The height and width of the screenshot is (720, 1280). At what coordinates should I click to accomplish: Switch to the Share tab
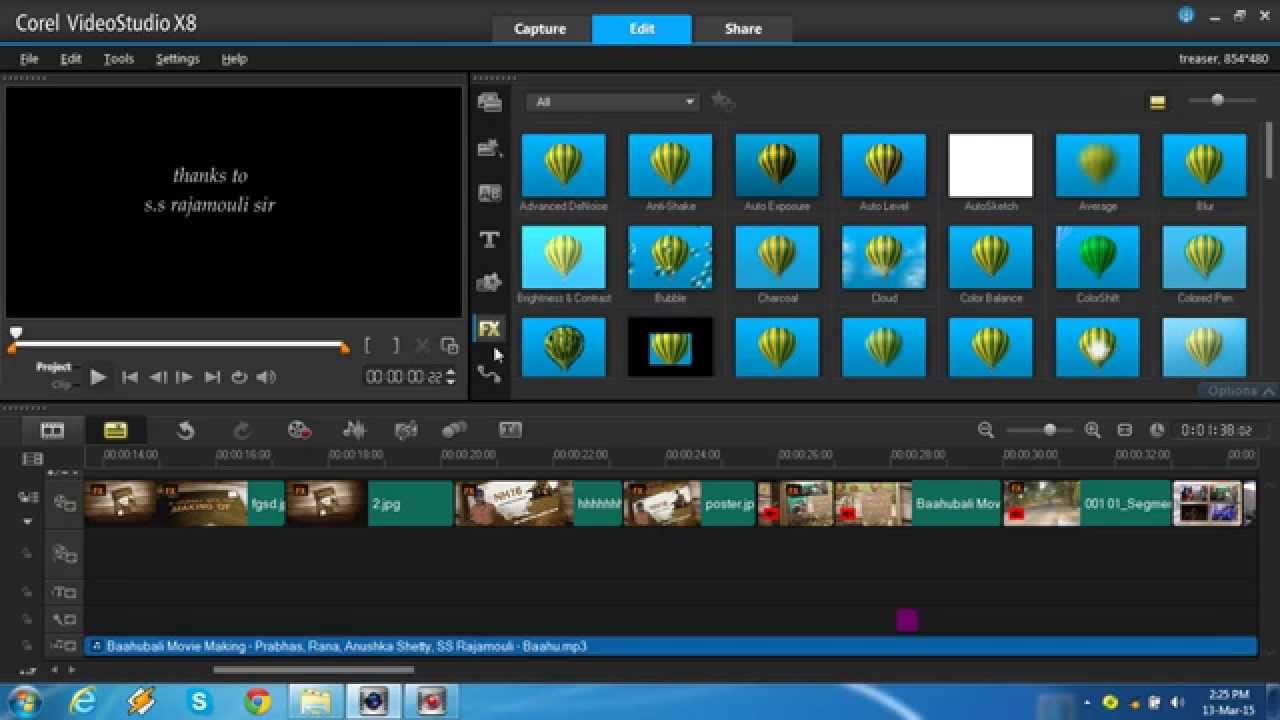click(x=743, y=29)
